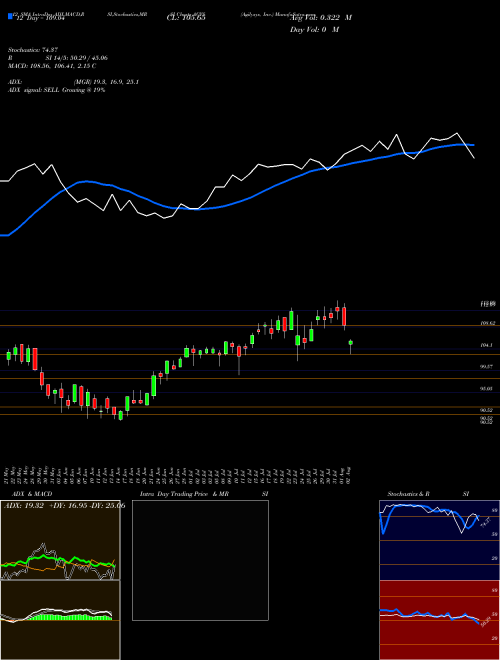Click 'ADX signal: SELL Growing @ 19%' text

(x=56, y=90)
